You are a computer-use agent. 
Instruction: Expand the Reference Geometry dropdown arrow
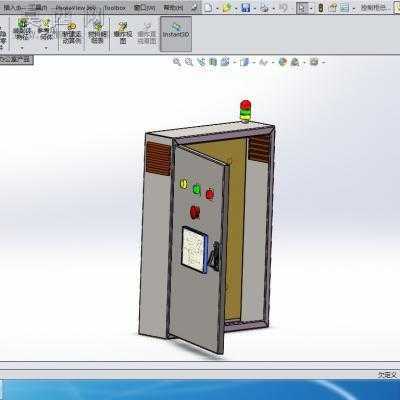[x=46, y=48]
